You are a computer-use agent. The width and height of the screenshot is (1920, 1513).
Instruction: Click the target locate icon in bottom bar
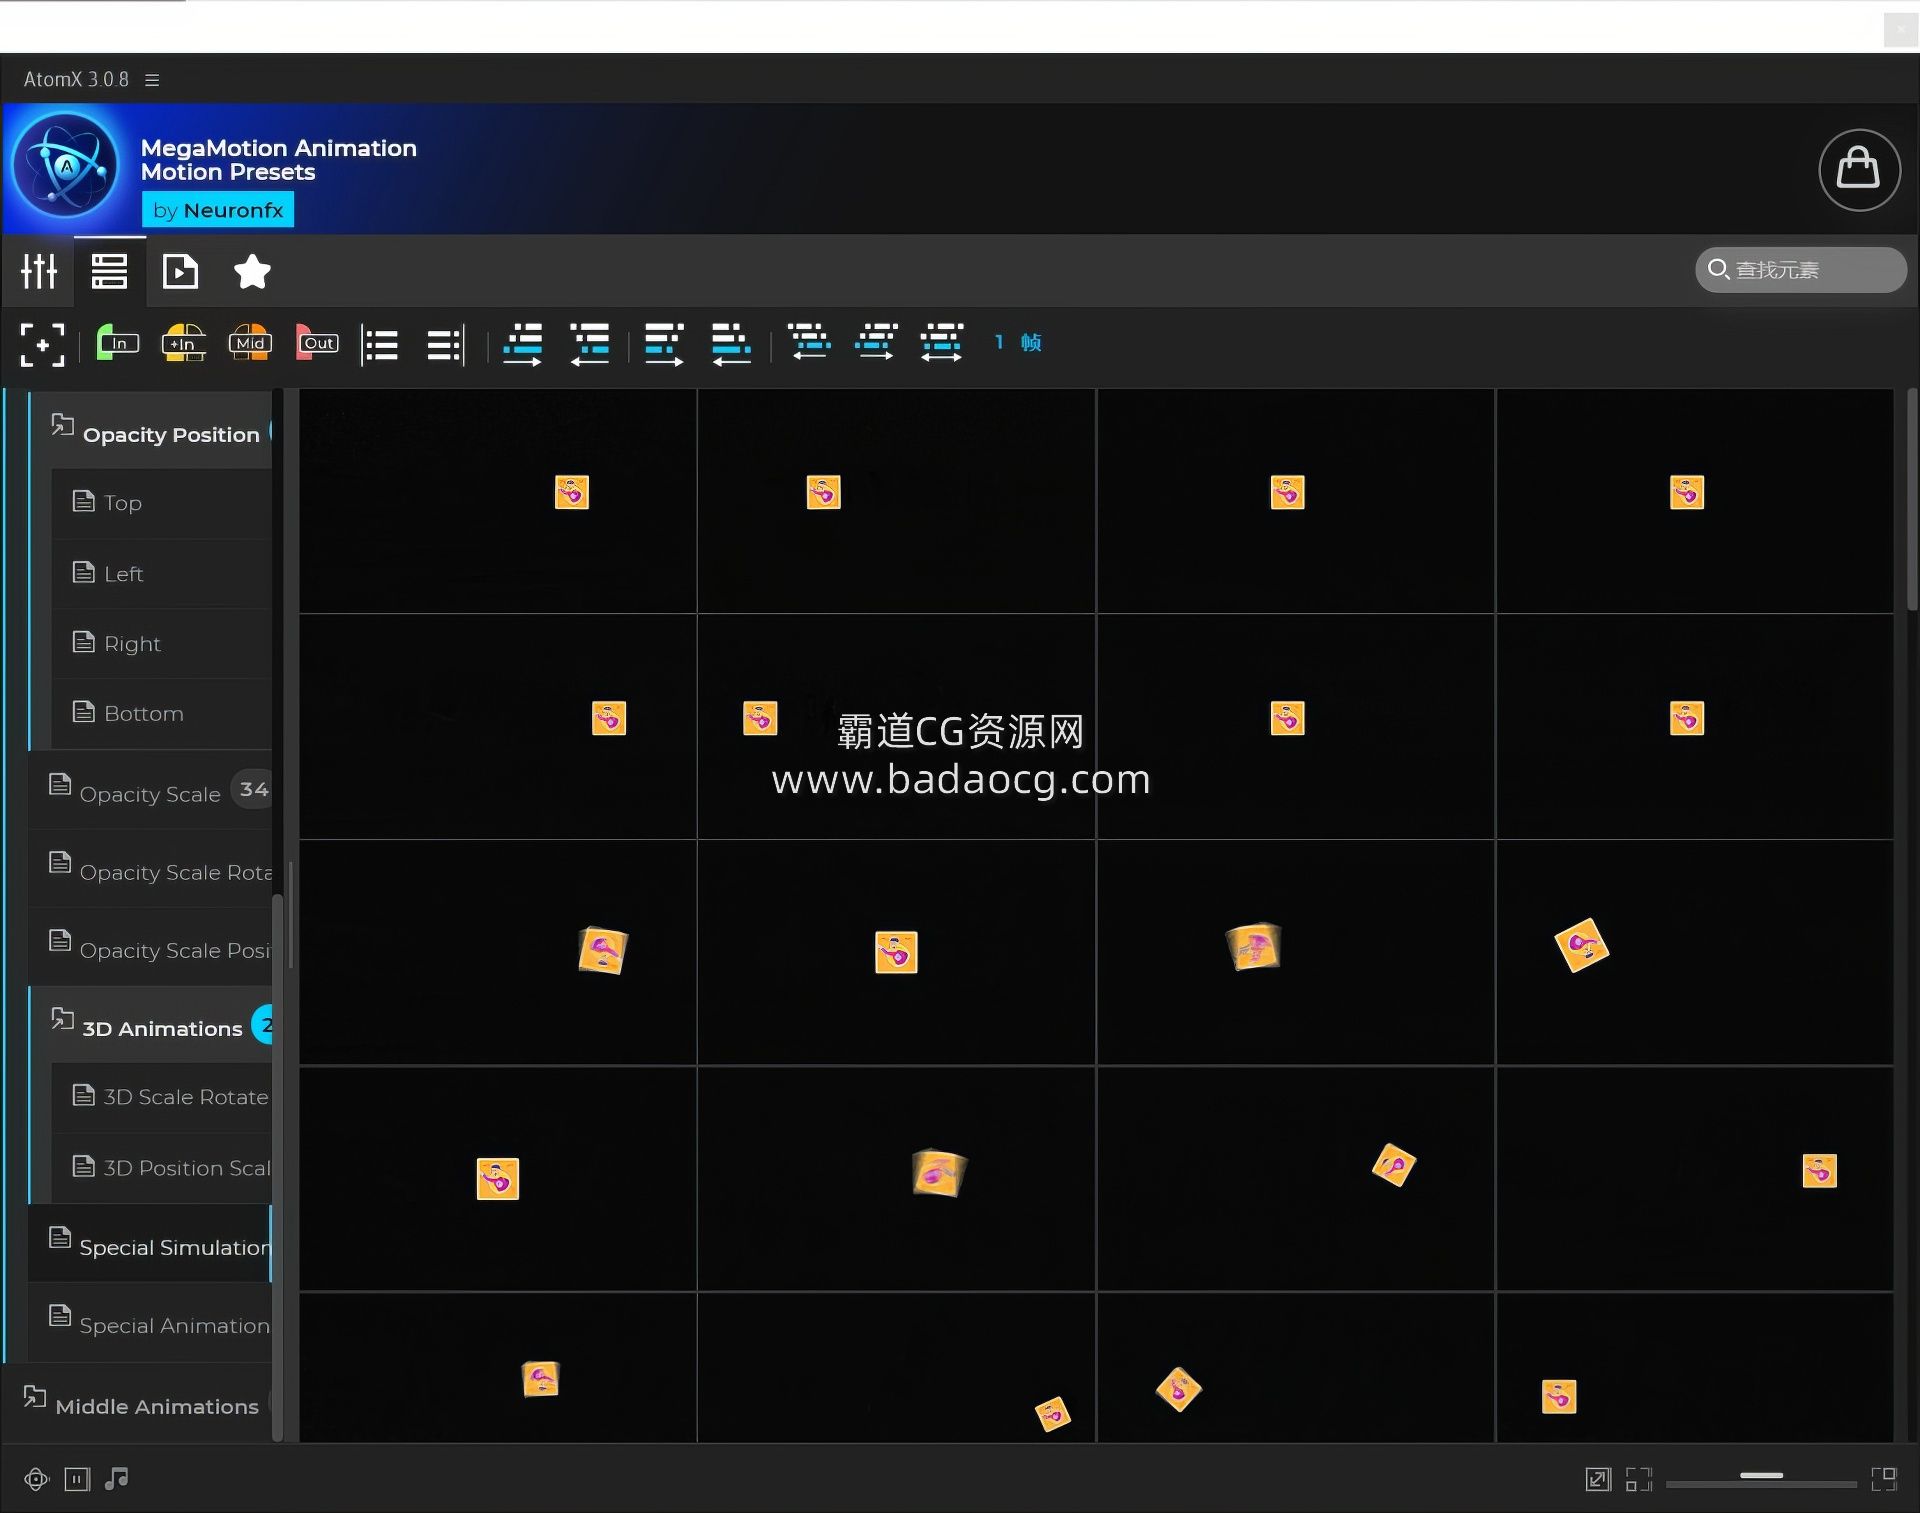37,1479
